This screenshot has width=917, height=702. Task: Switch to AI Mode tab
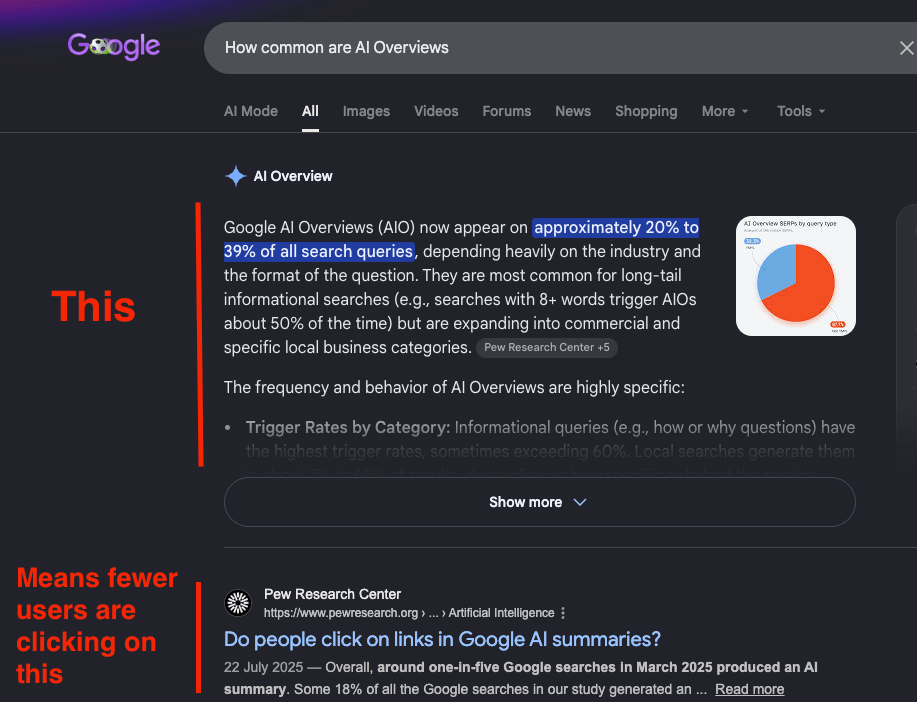tap(250, 111)
